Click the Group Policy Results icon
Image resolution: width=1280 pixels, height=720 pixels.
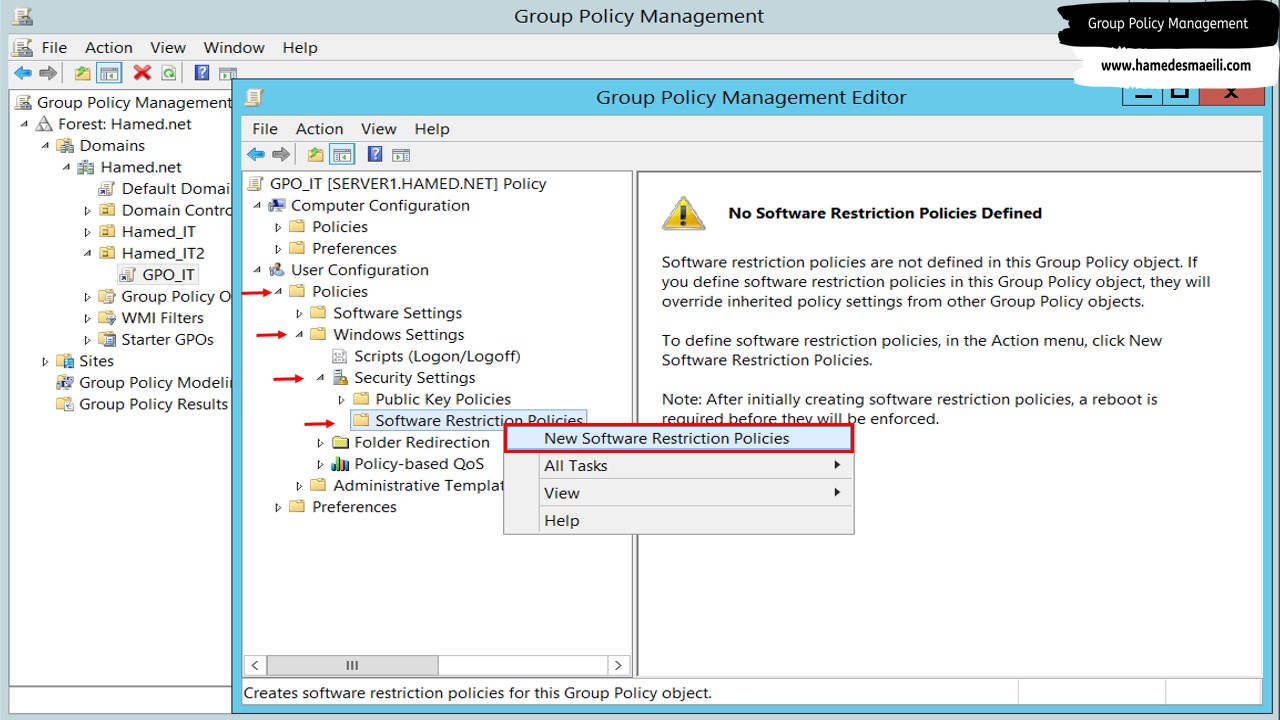pyautogui.click(x=66, y=404)
